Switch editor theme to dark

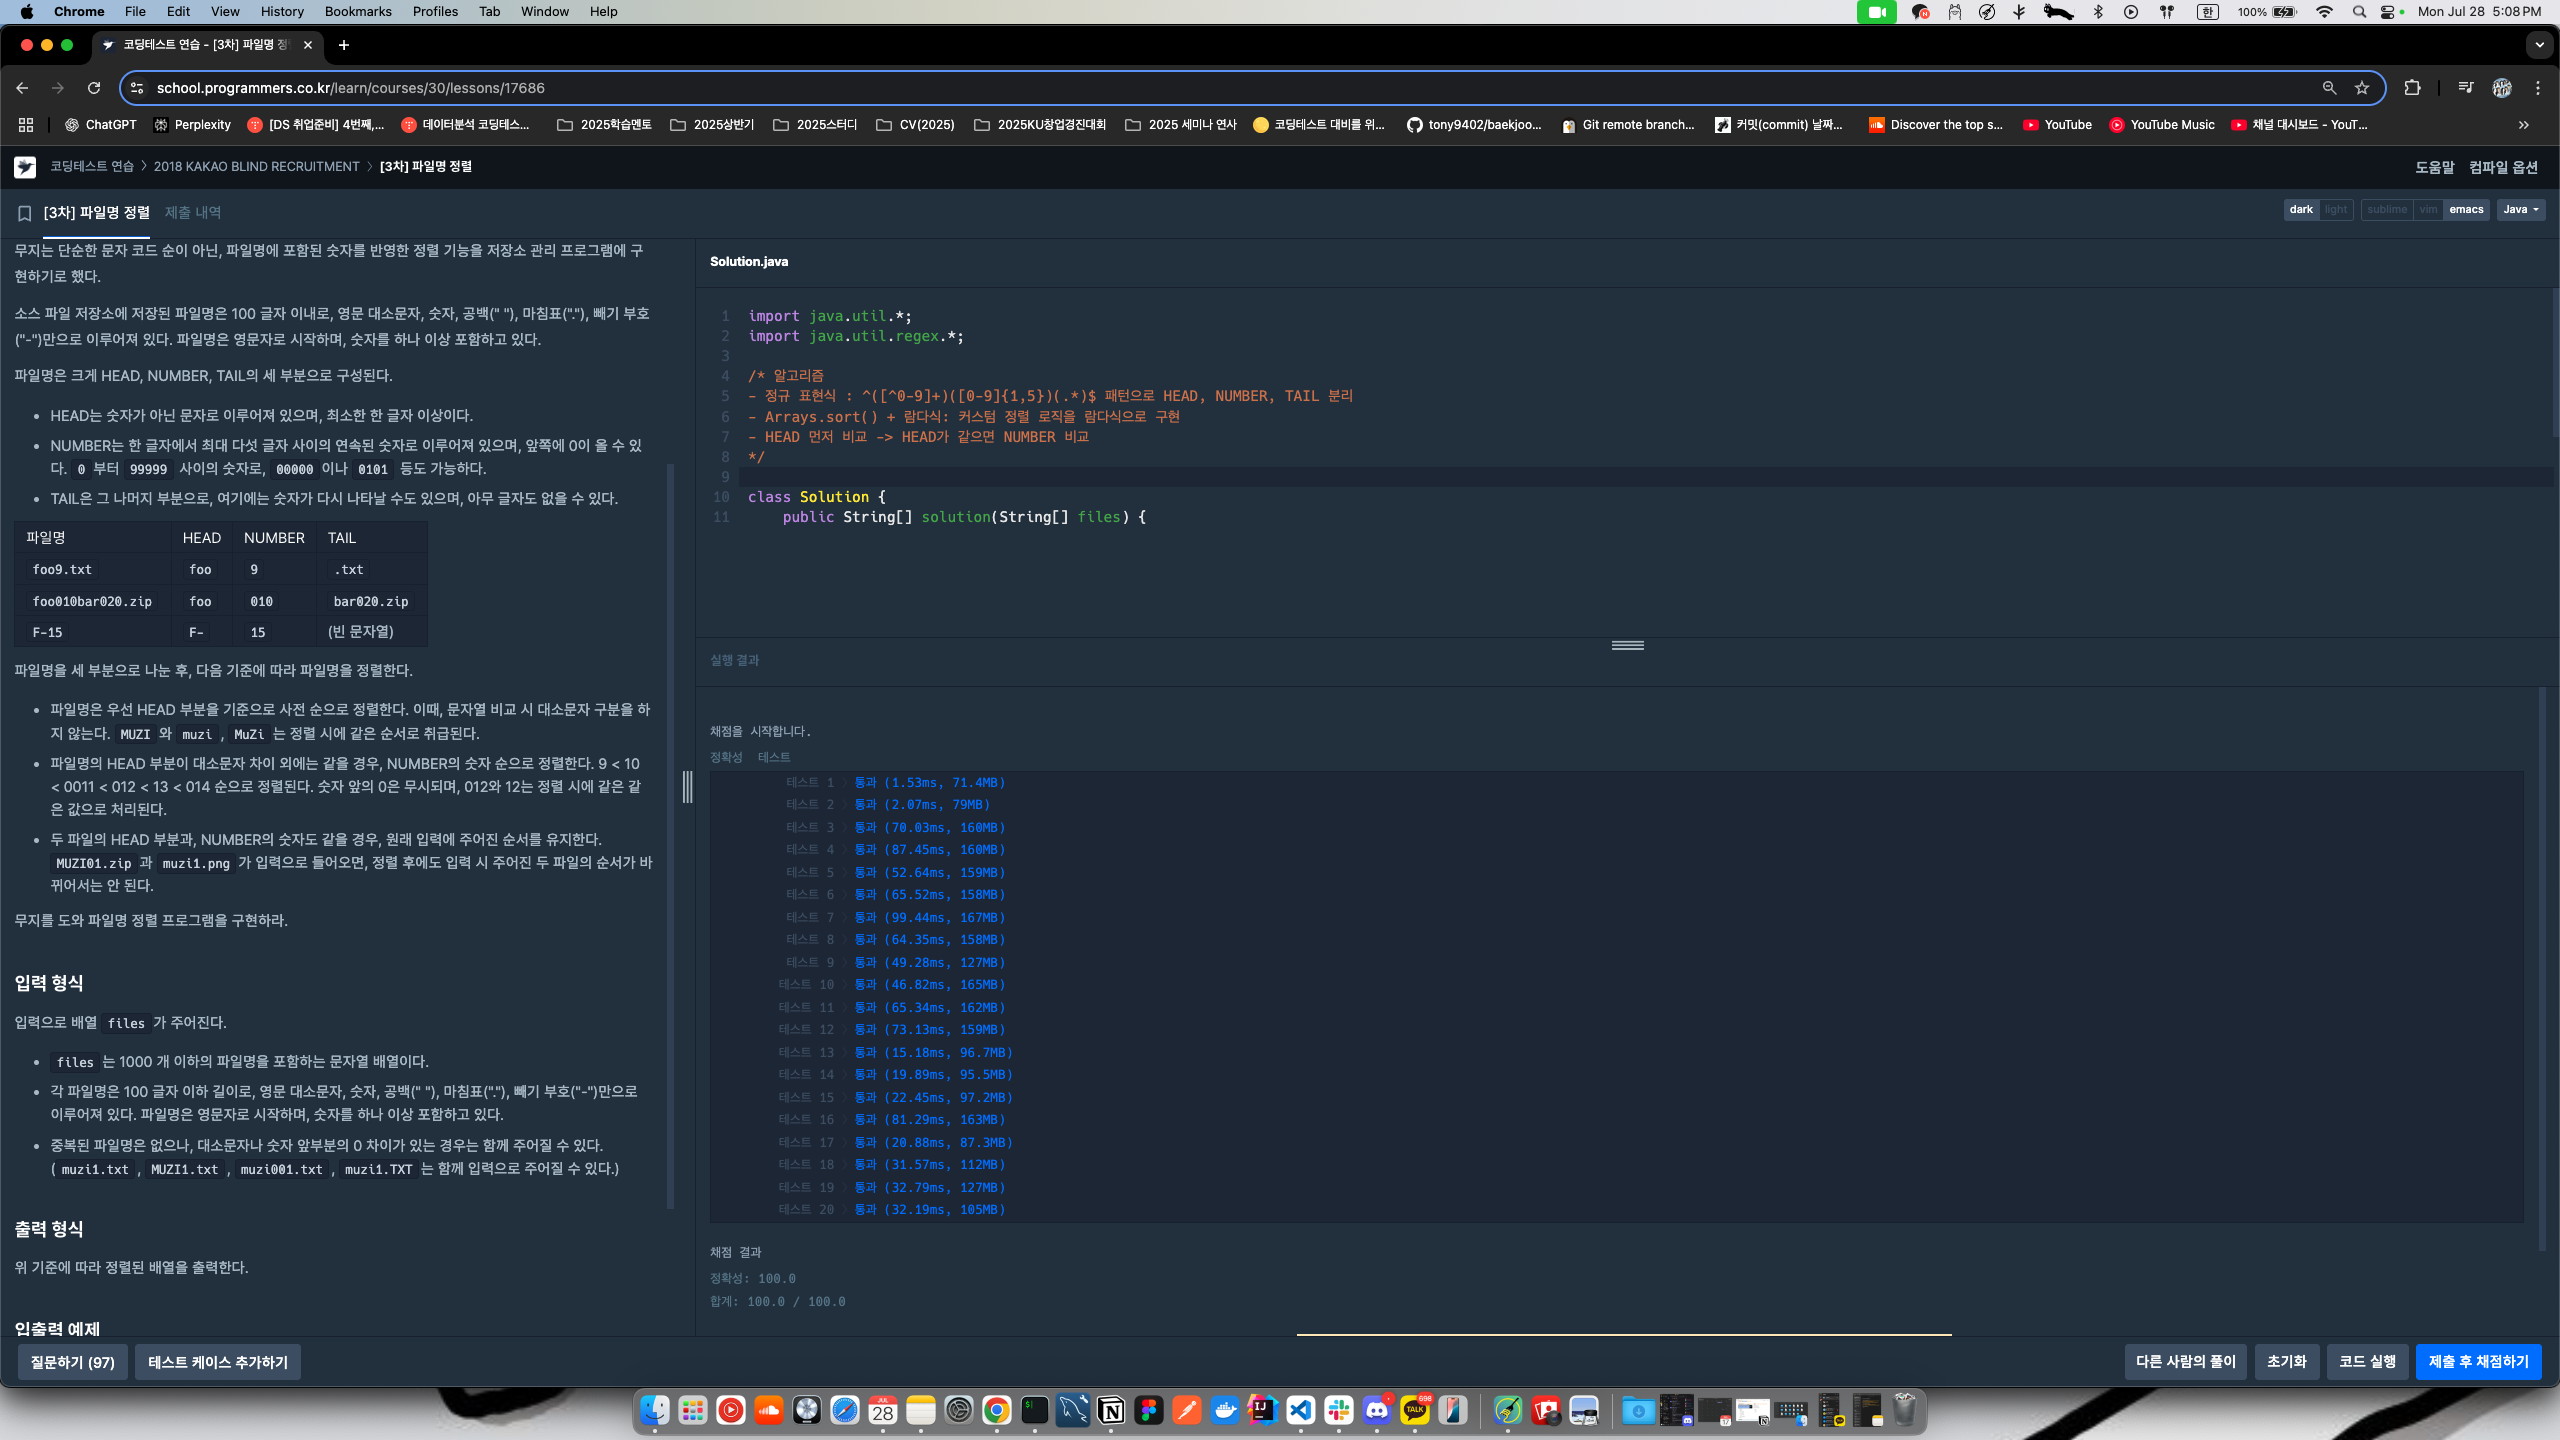(2301, 209)
